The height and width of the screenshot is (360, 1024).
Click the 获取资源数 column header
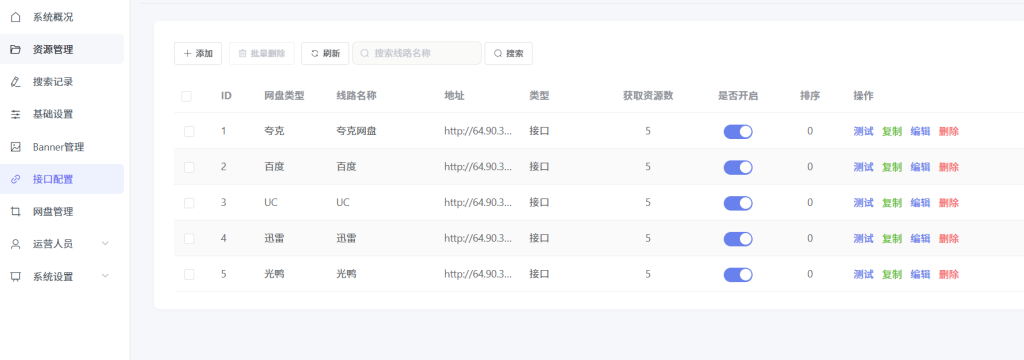point(648,96)
